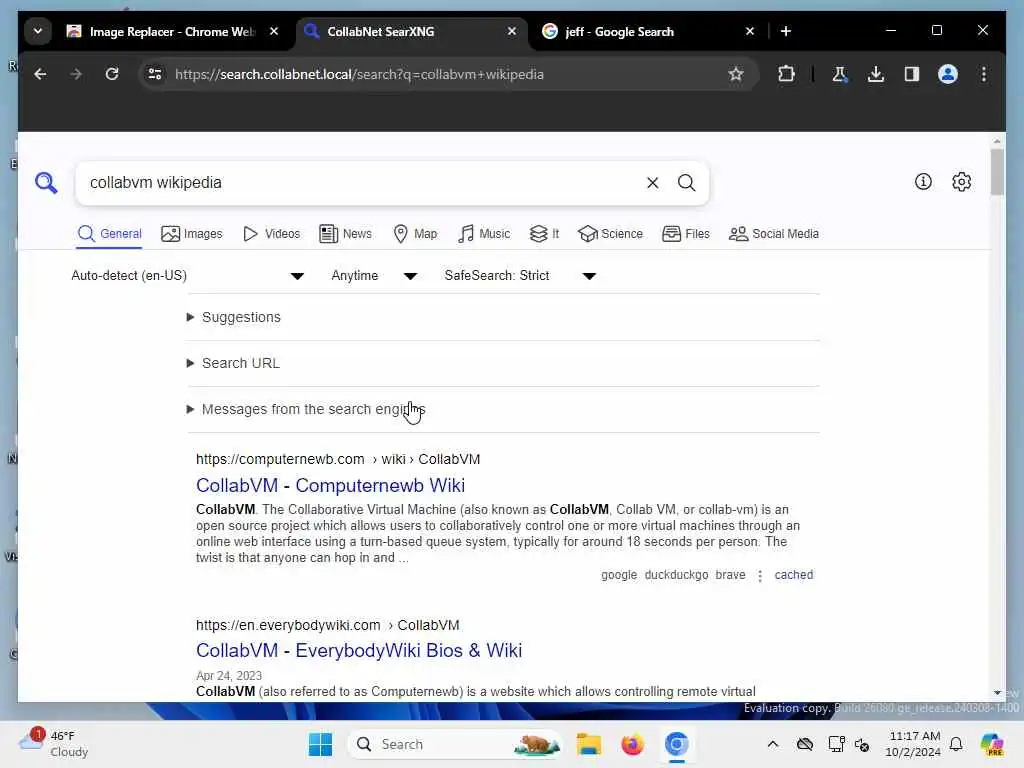The width and height of the screenshot is (1024, 768).
Task: Click the computernewb.com result URL
Action: pos(338,459)
